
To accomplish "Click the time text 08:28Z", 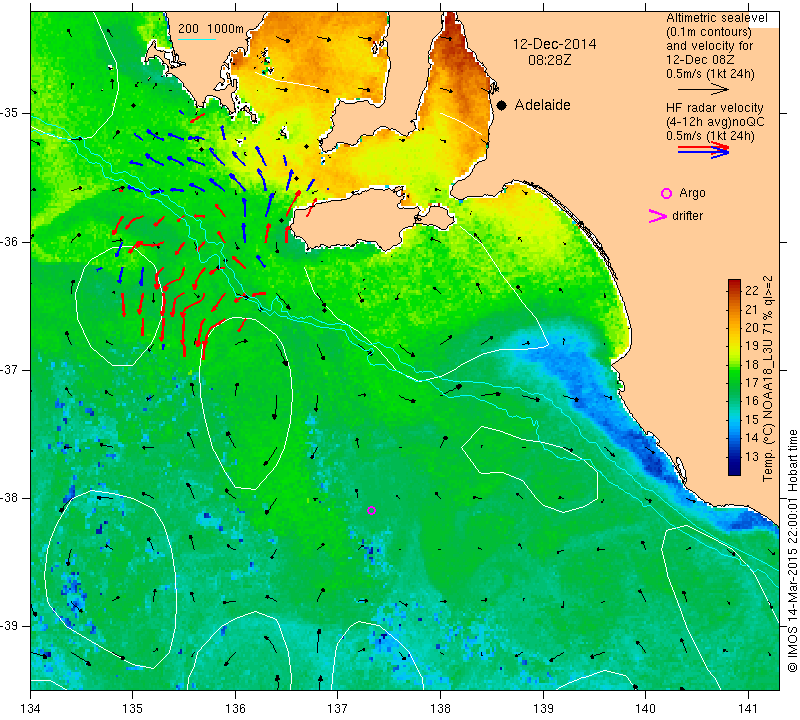I will 549,61.
